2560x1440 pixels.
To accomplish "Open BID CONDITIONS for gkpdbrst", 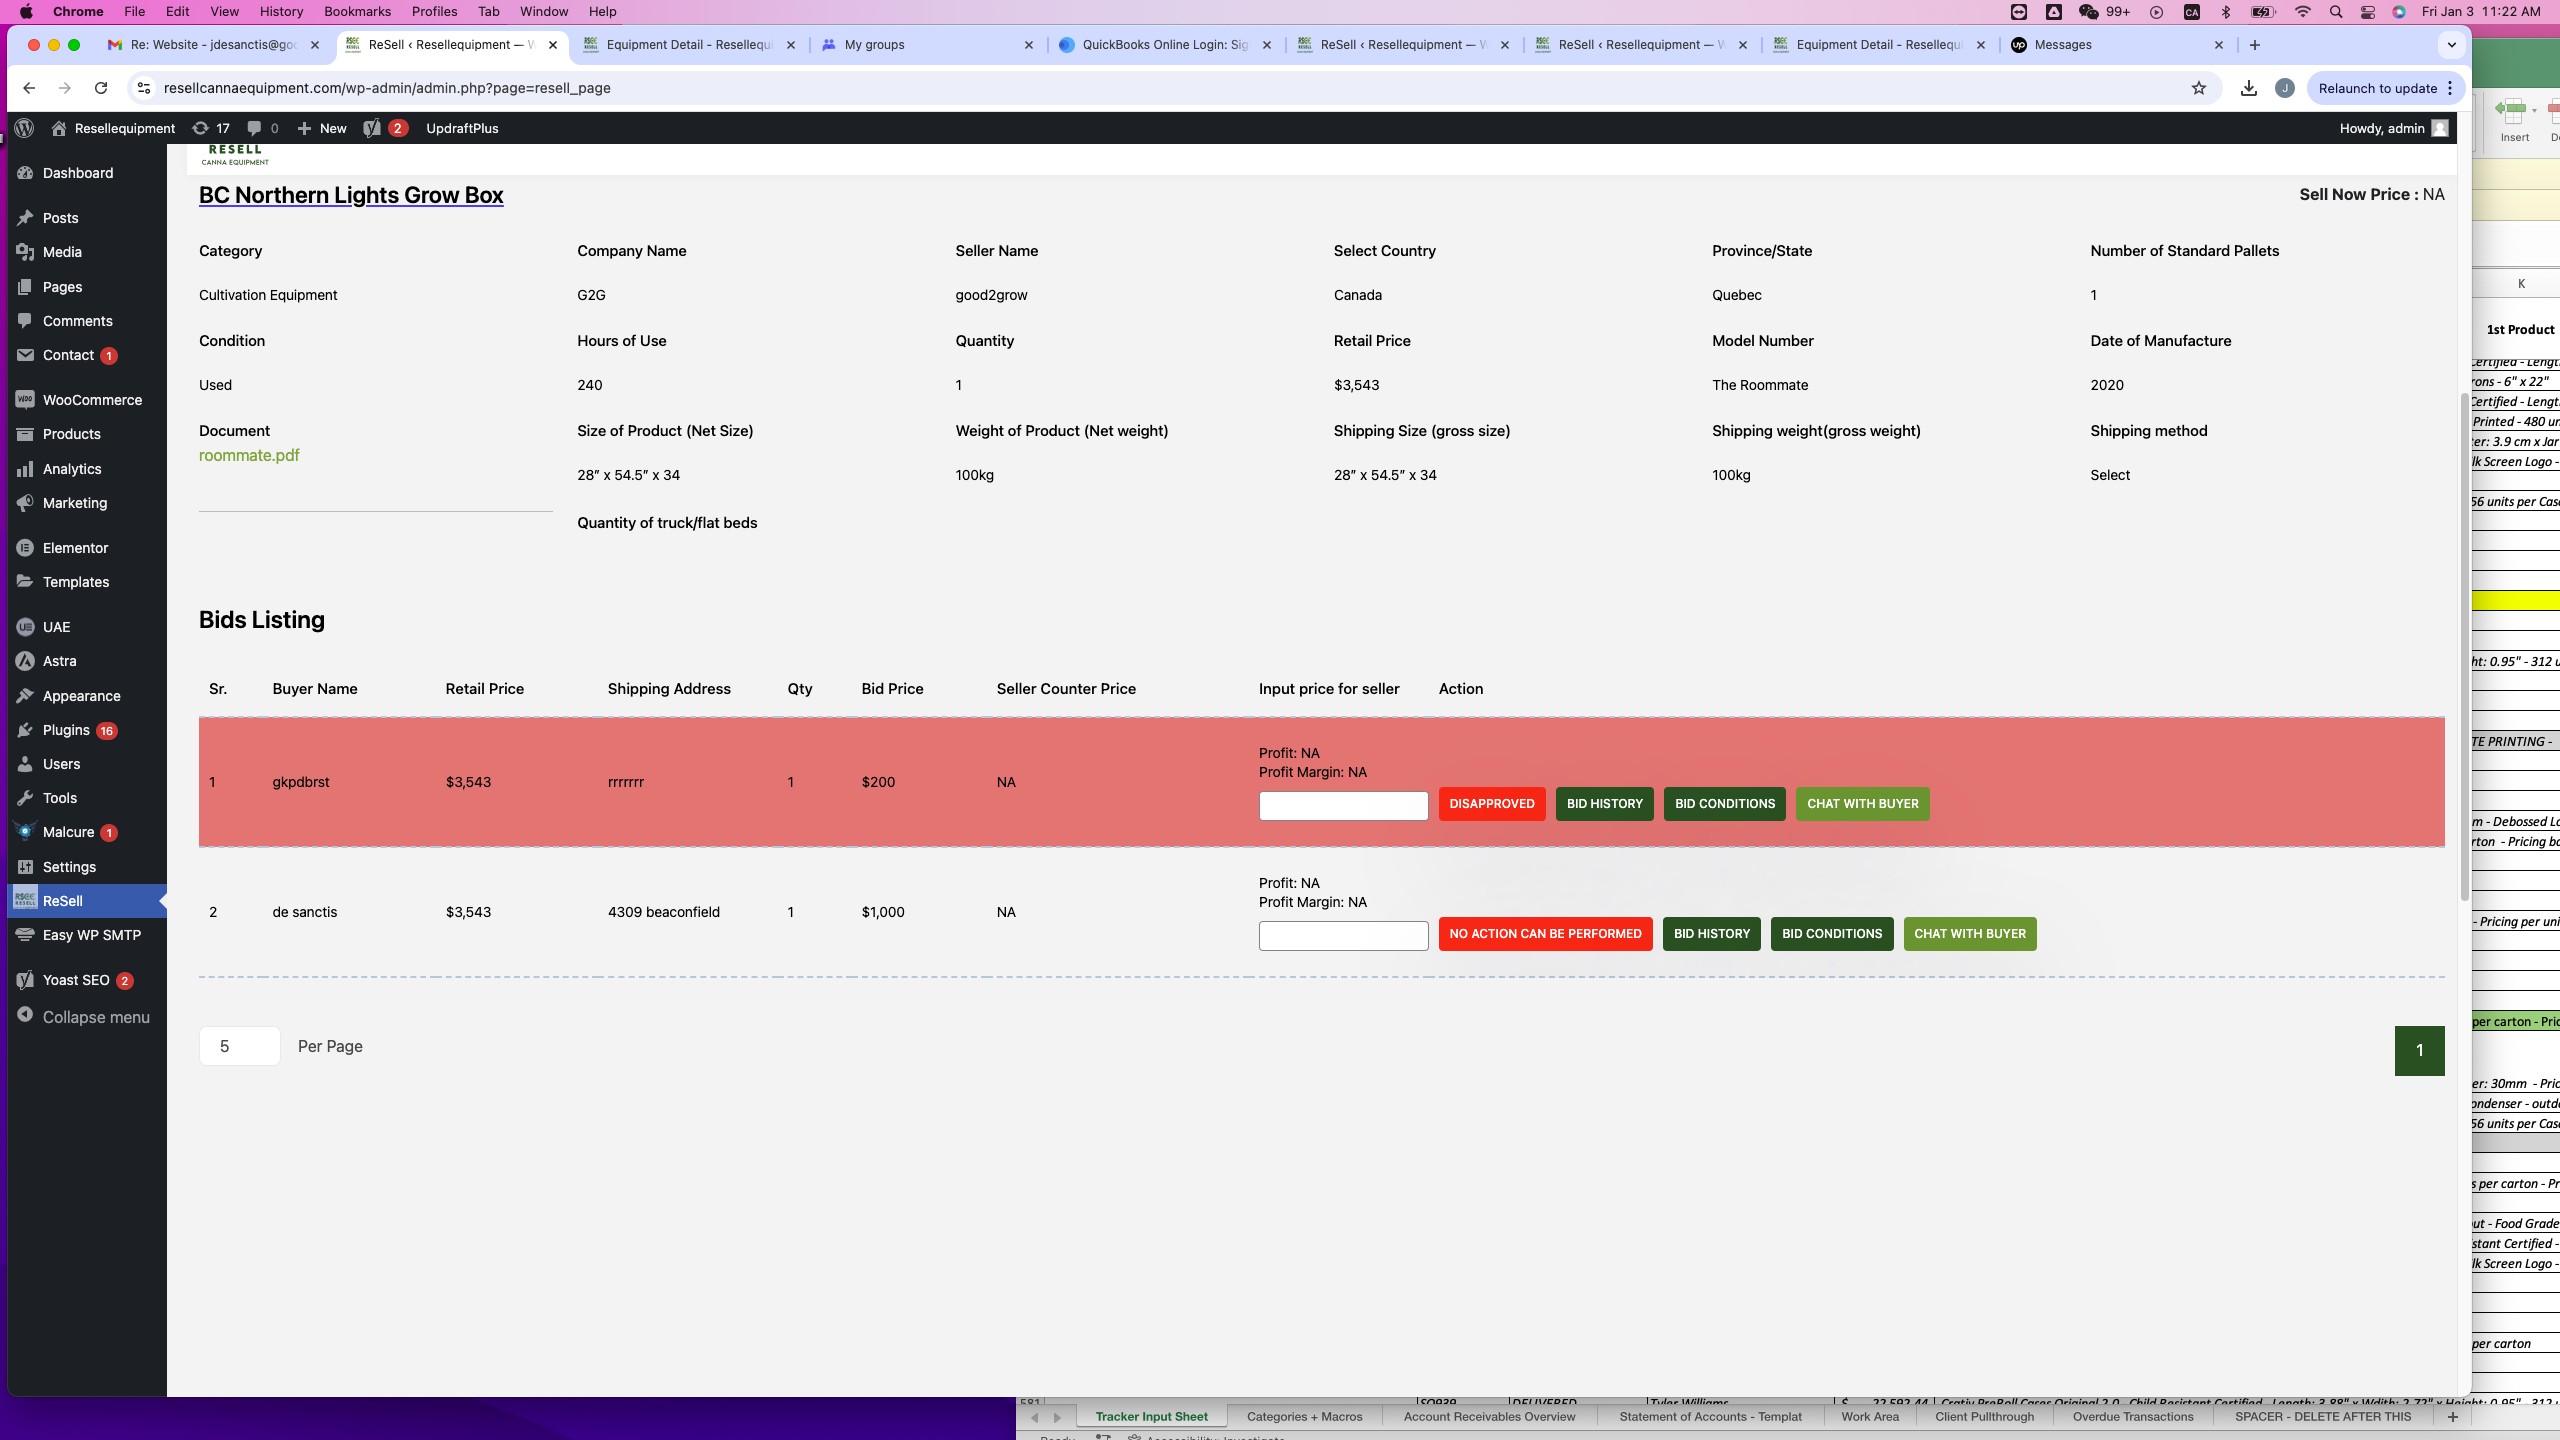I will (1725, 804).
